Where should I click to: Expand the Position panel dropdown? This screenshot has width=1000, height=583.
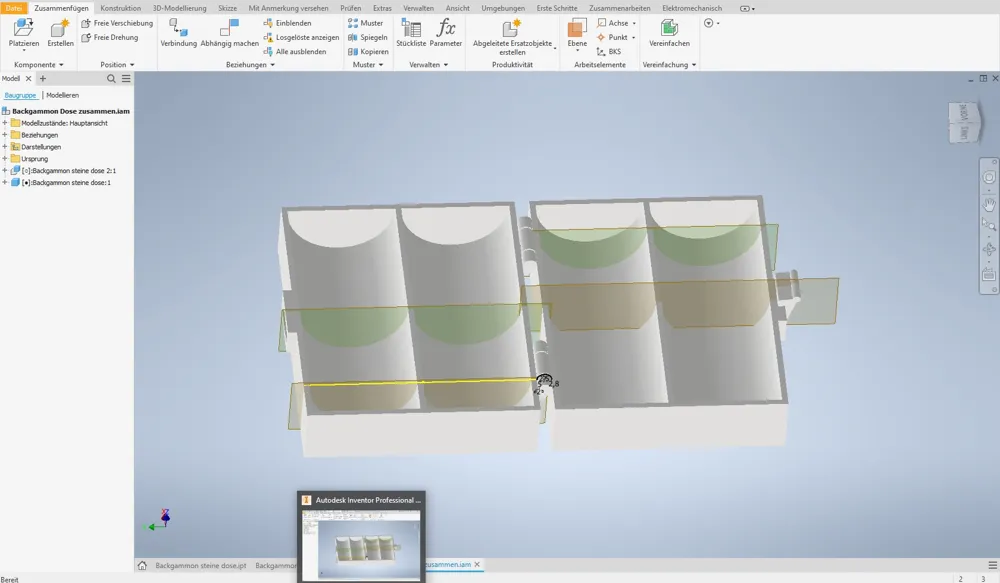point(117,65)
